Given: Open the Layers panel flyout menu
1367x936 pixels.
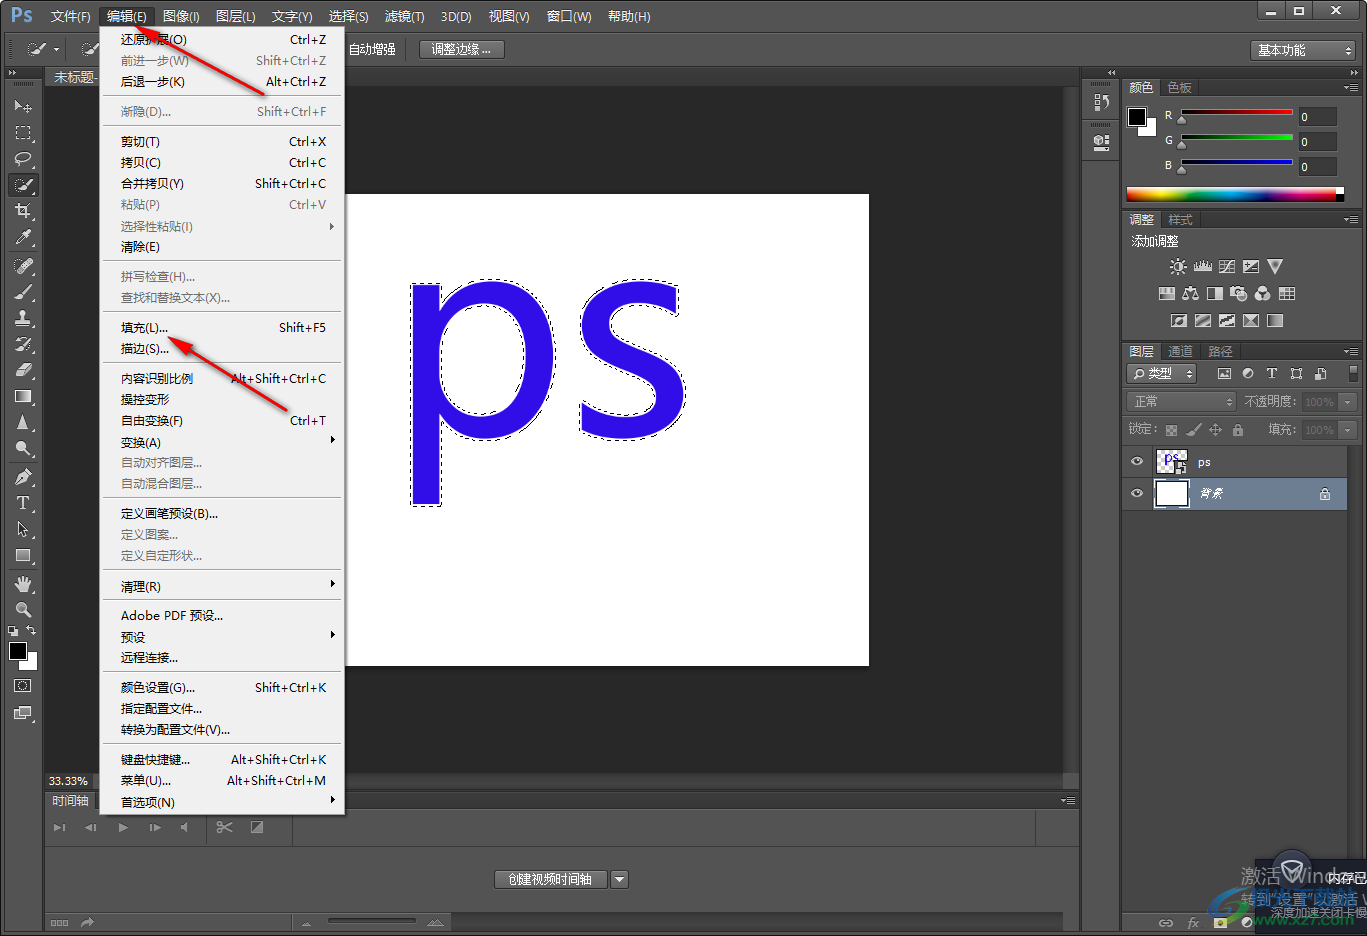Looking at the screenshot, I should point(1351,351).
